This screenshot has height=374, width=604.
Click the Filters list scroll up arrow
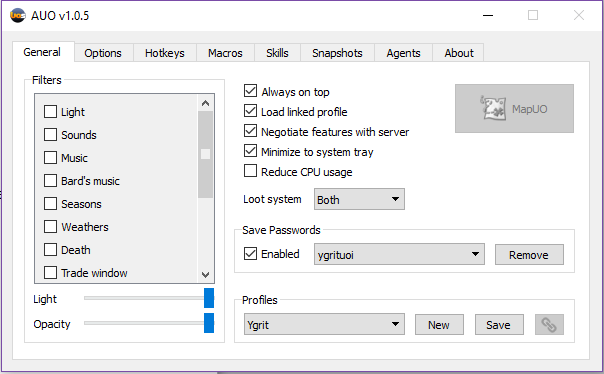[x=205, y=103]
